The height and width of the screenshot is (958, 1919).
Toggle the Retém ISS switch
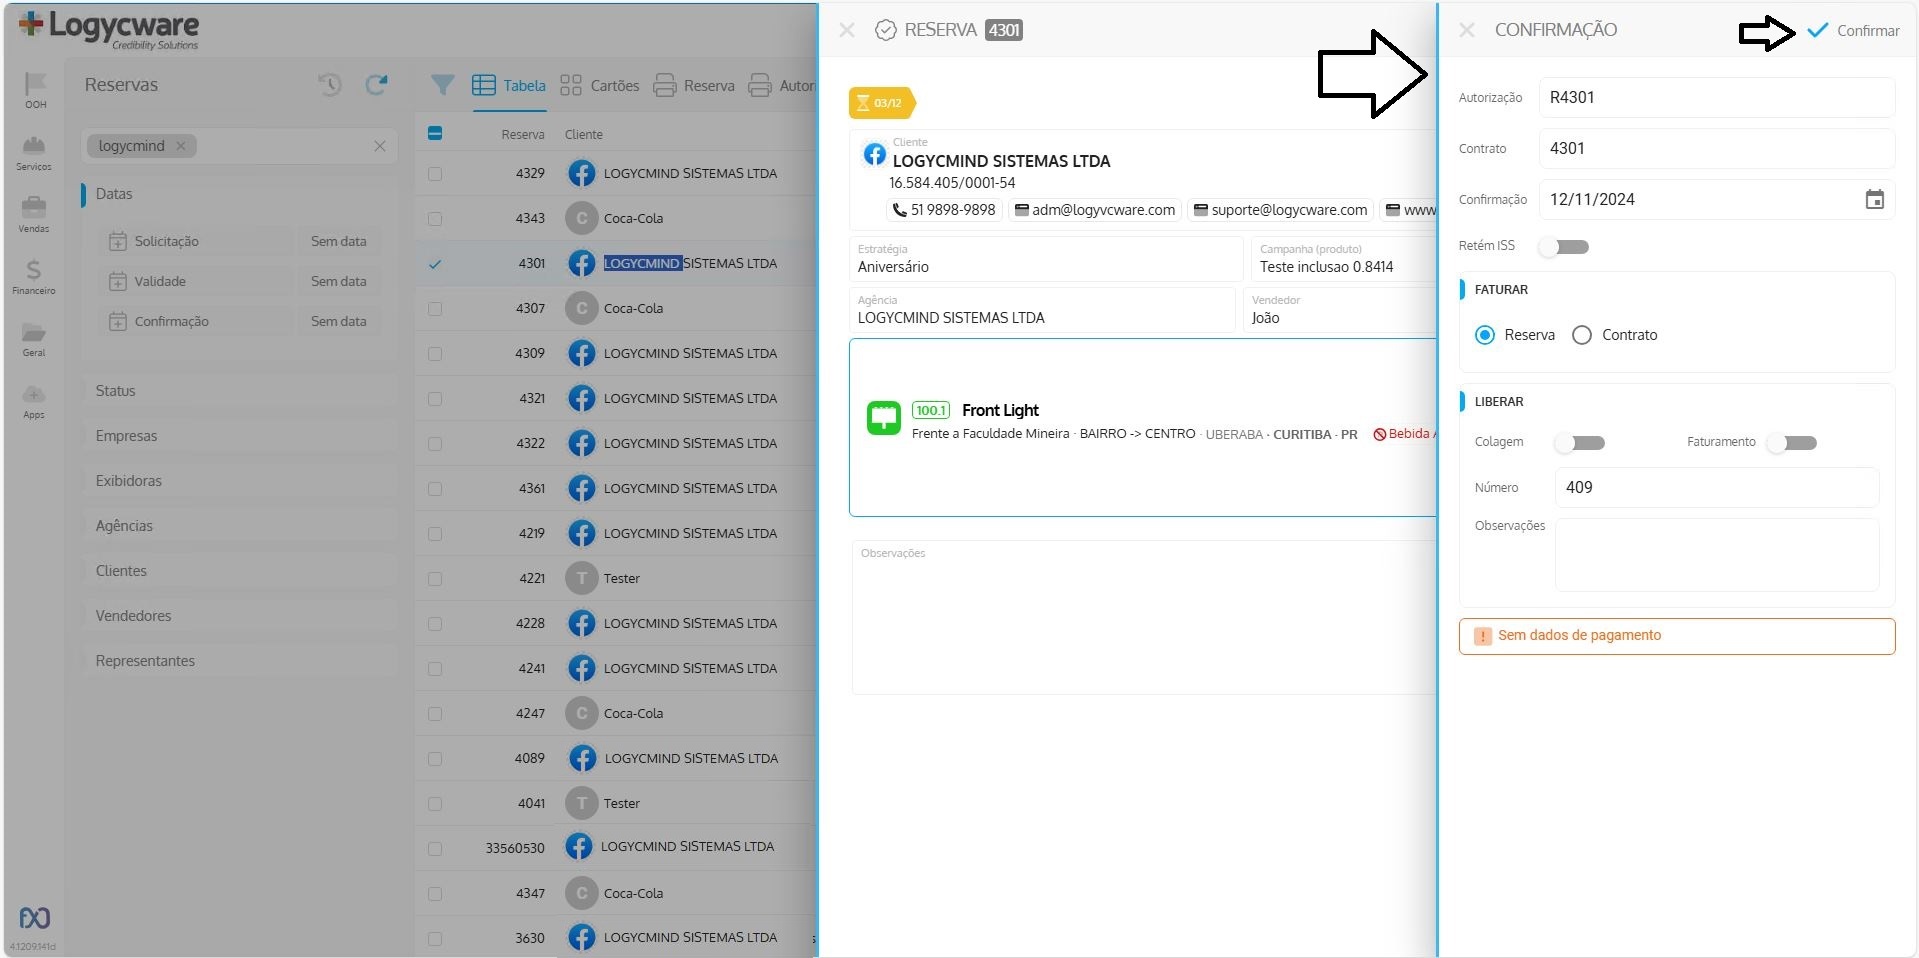[1564, 247]
